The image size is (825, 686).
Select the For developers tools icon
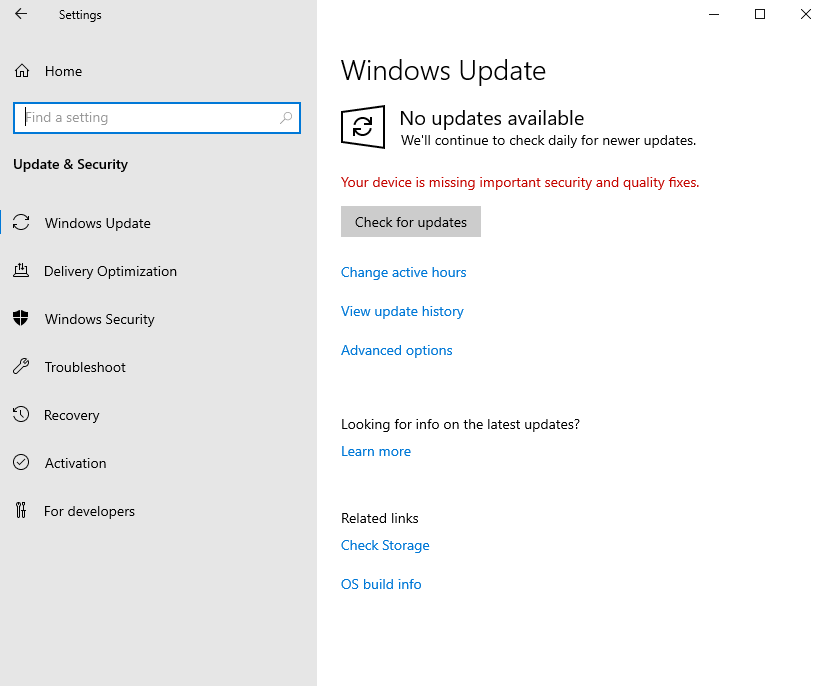tap(21, 510)
